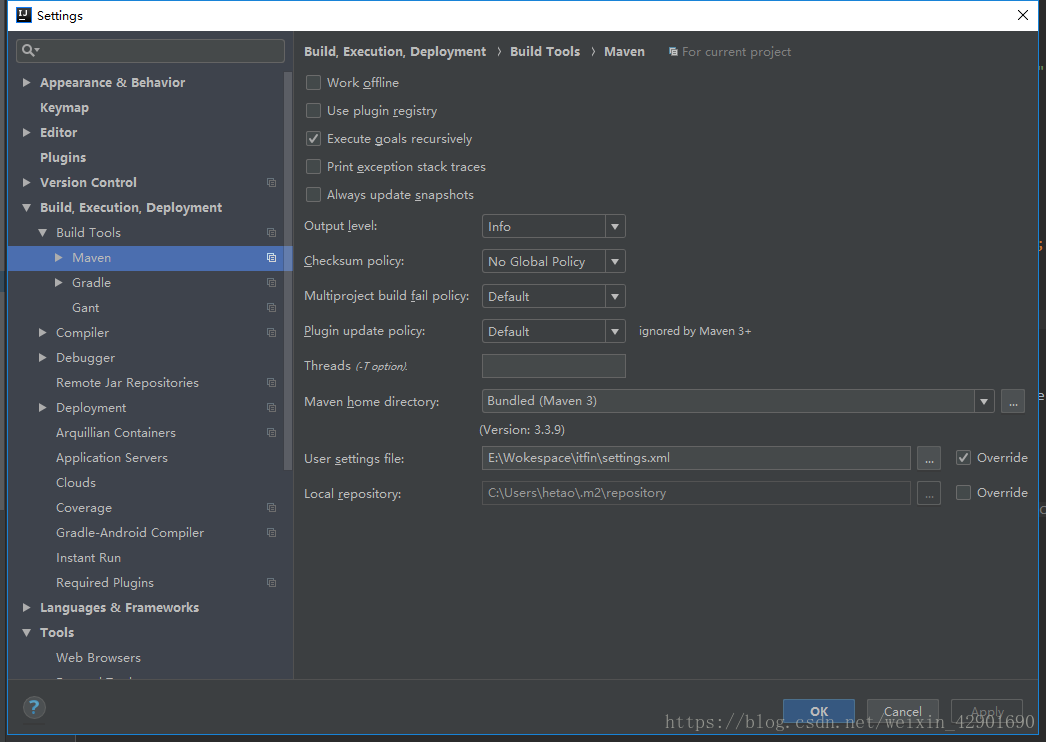
Task: Expand the Gradle tree node
Action: coord(59,283)
